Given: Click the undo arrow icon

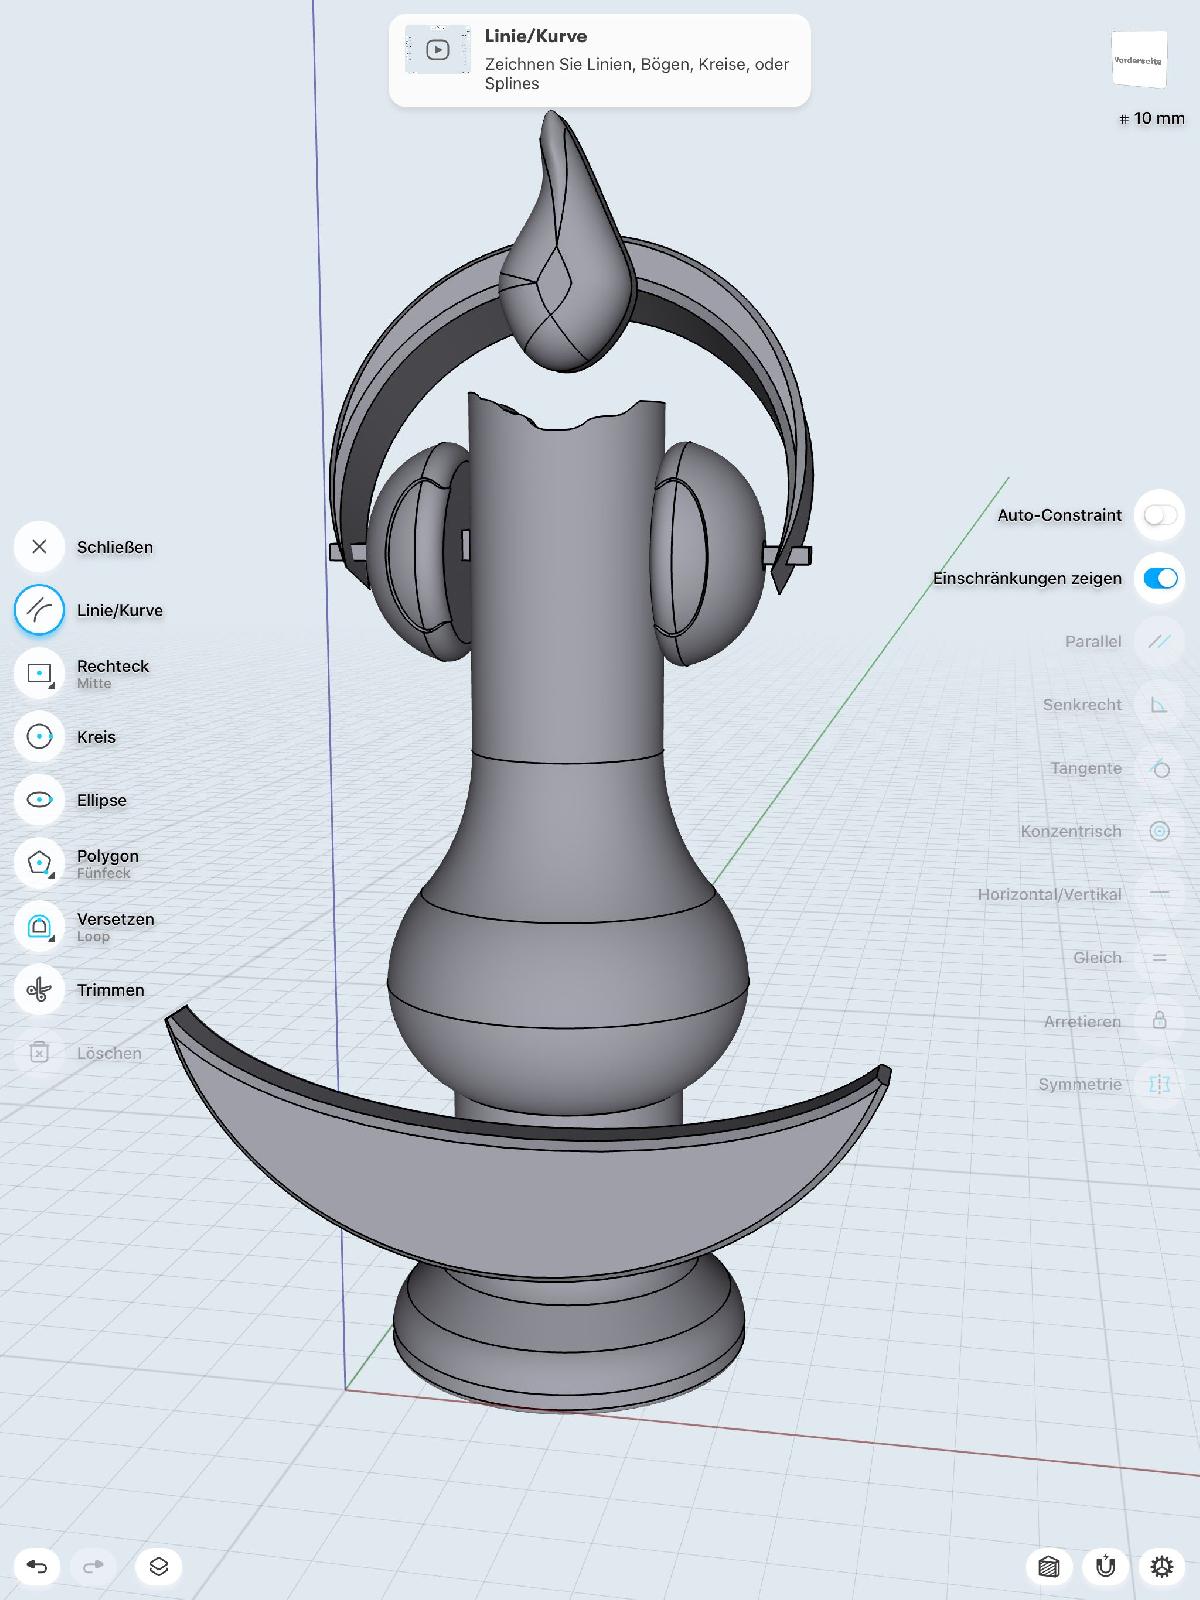Looking at the screenshot, I should coord(37,1566).
